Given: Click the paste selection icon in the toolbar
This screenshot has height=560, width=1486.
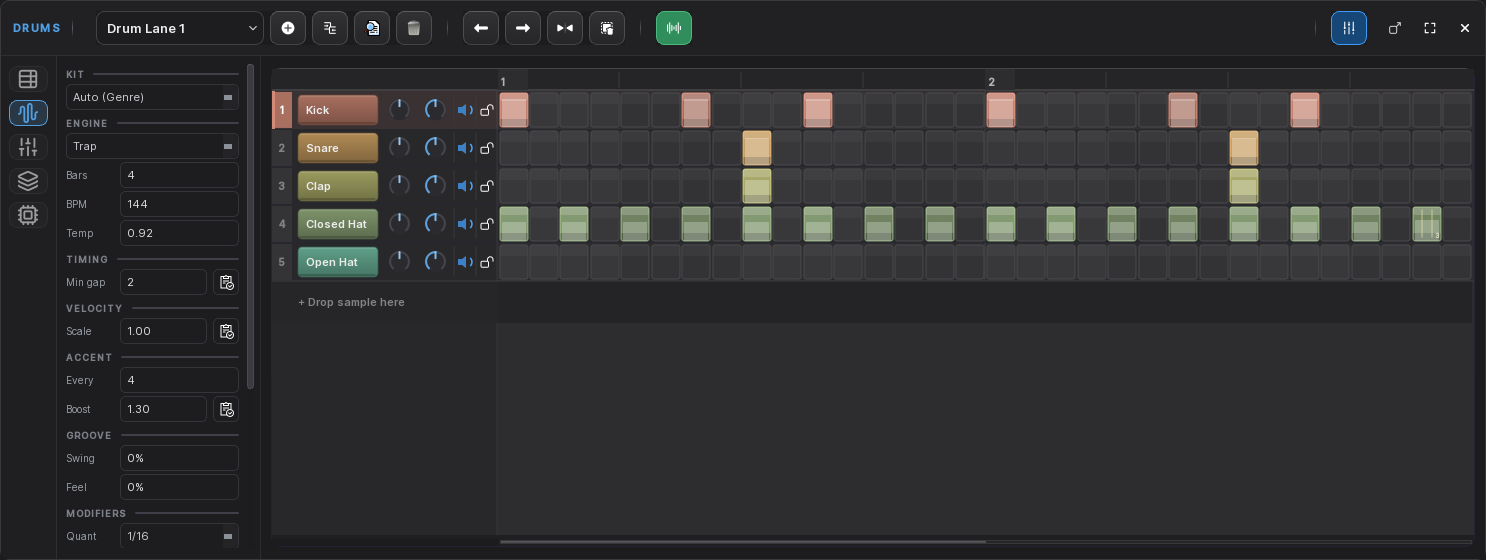Looking at the screenshot, I should pyautogui.click(x=607, y=28).
